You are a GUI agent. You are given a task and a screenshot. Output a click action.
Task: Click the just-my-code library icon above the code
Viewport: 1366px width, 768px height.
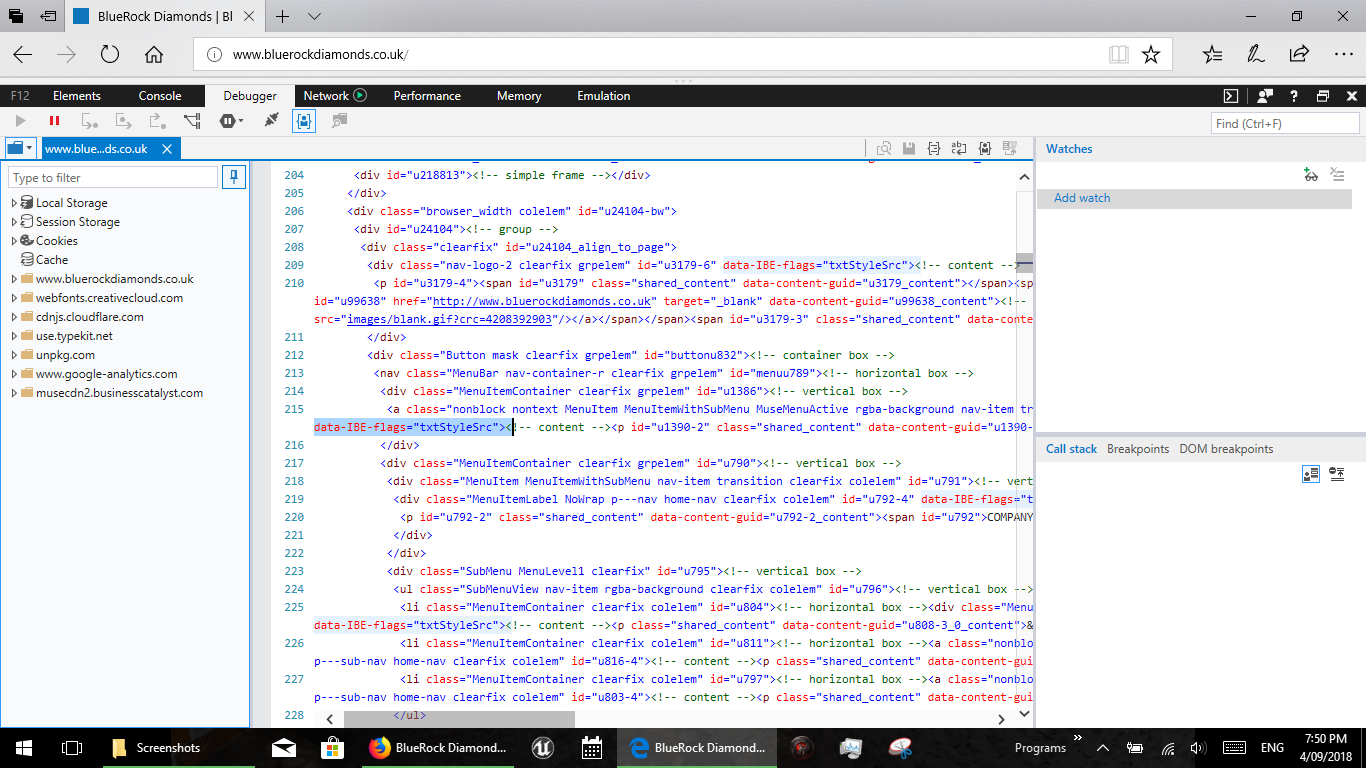click(x=985, y=148)
